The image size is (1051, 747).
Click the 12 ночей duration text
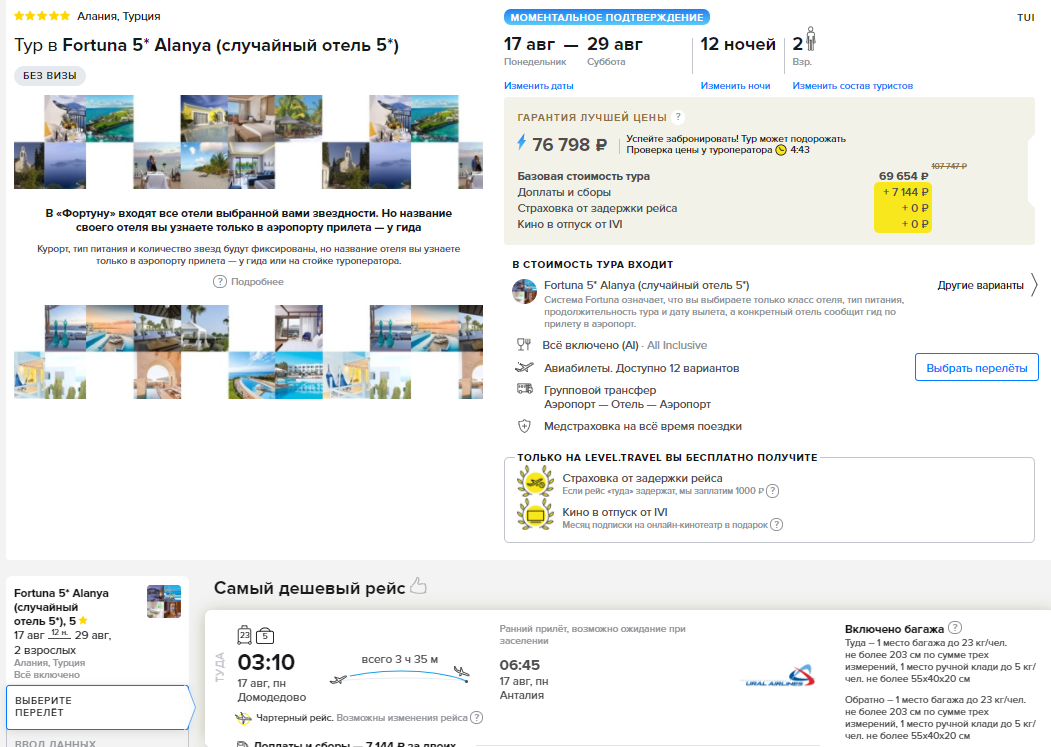pos(738,44)
